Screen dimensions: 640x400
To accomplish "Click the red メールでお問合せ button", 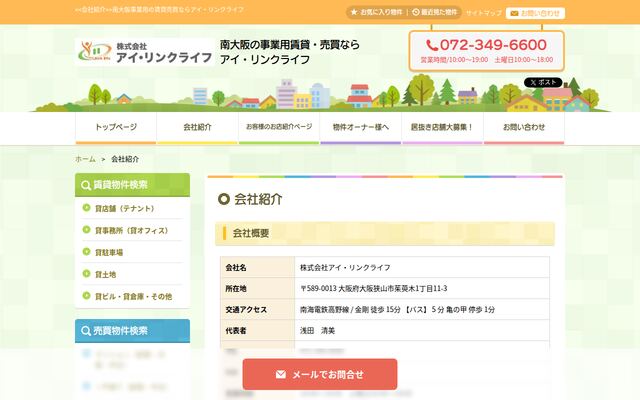I will (x=320, y=374).
